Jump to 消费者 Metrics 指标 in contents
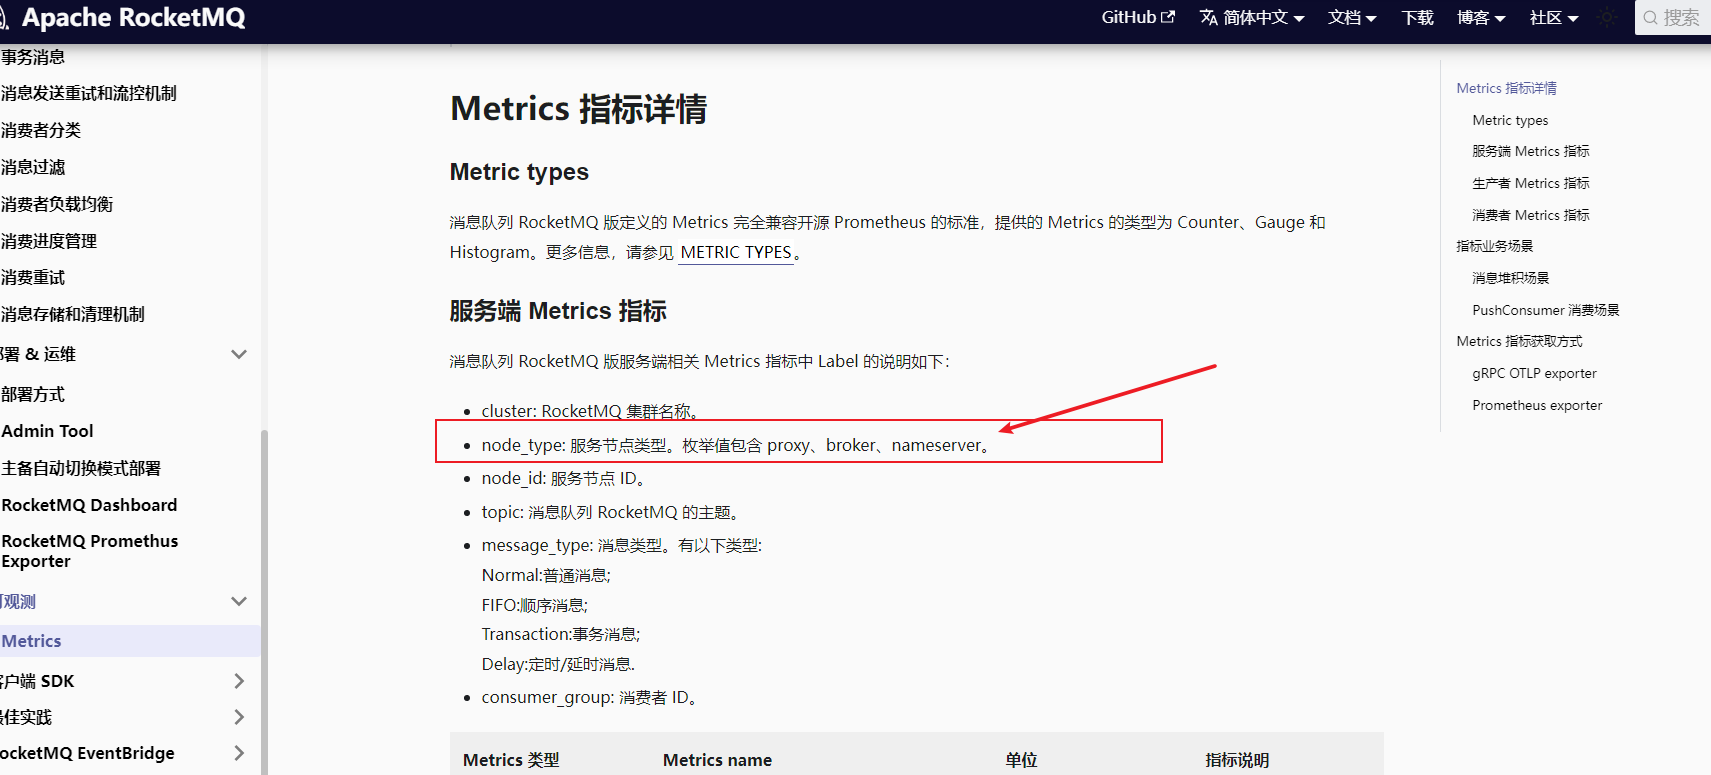 (x=1530, y=215)
